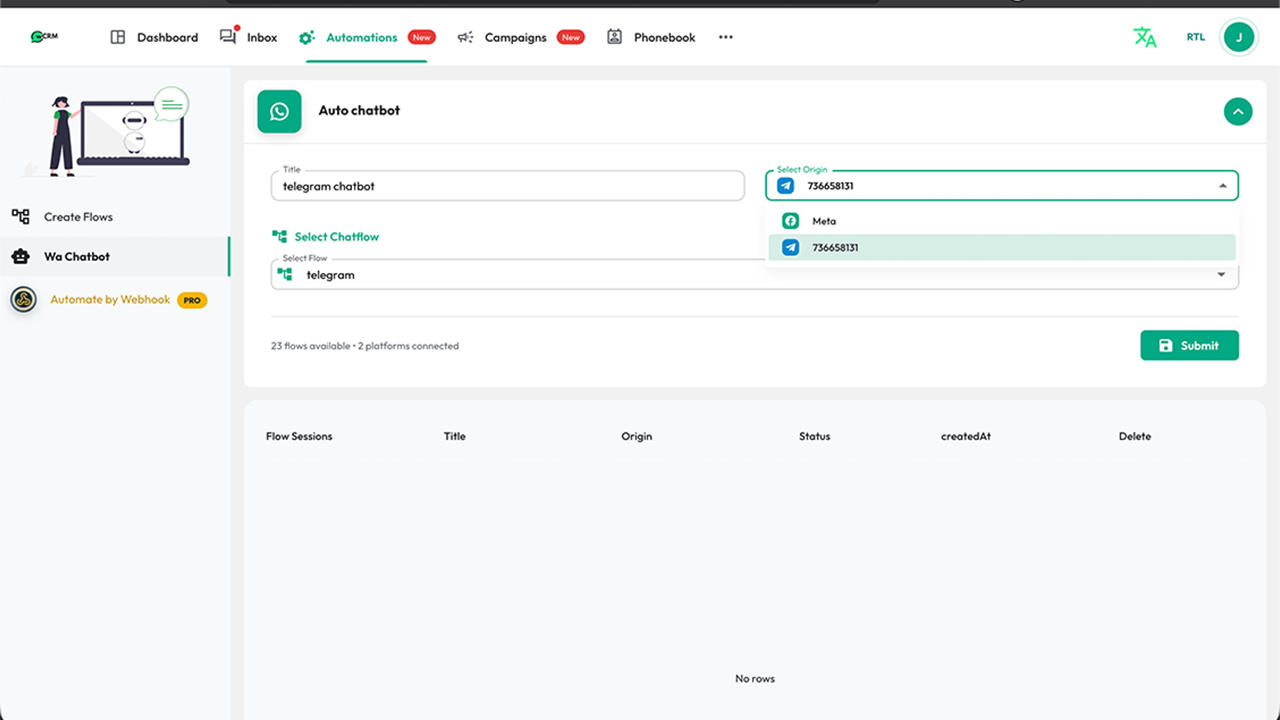Click the Meta option icon
The height and width of the screenshot is (720, 1280).
pos(791,221)
